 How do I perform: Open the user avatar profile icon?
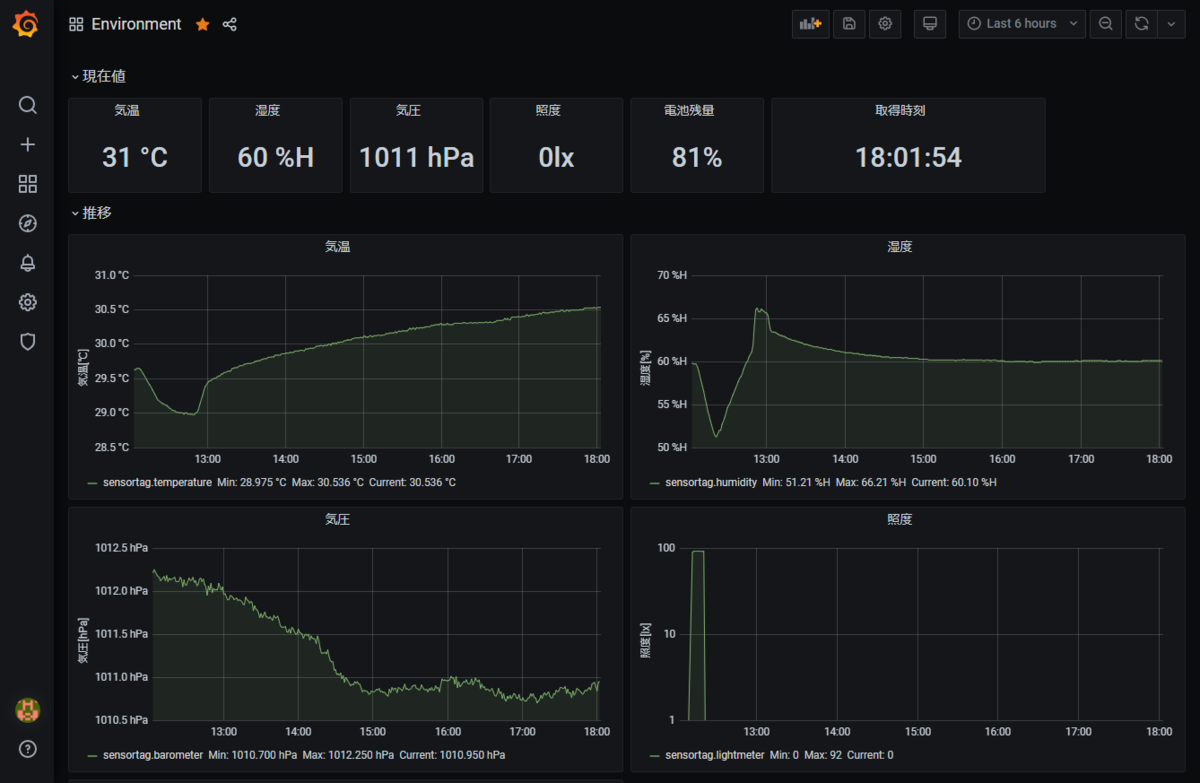27,710
